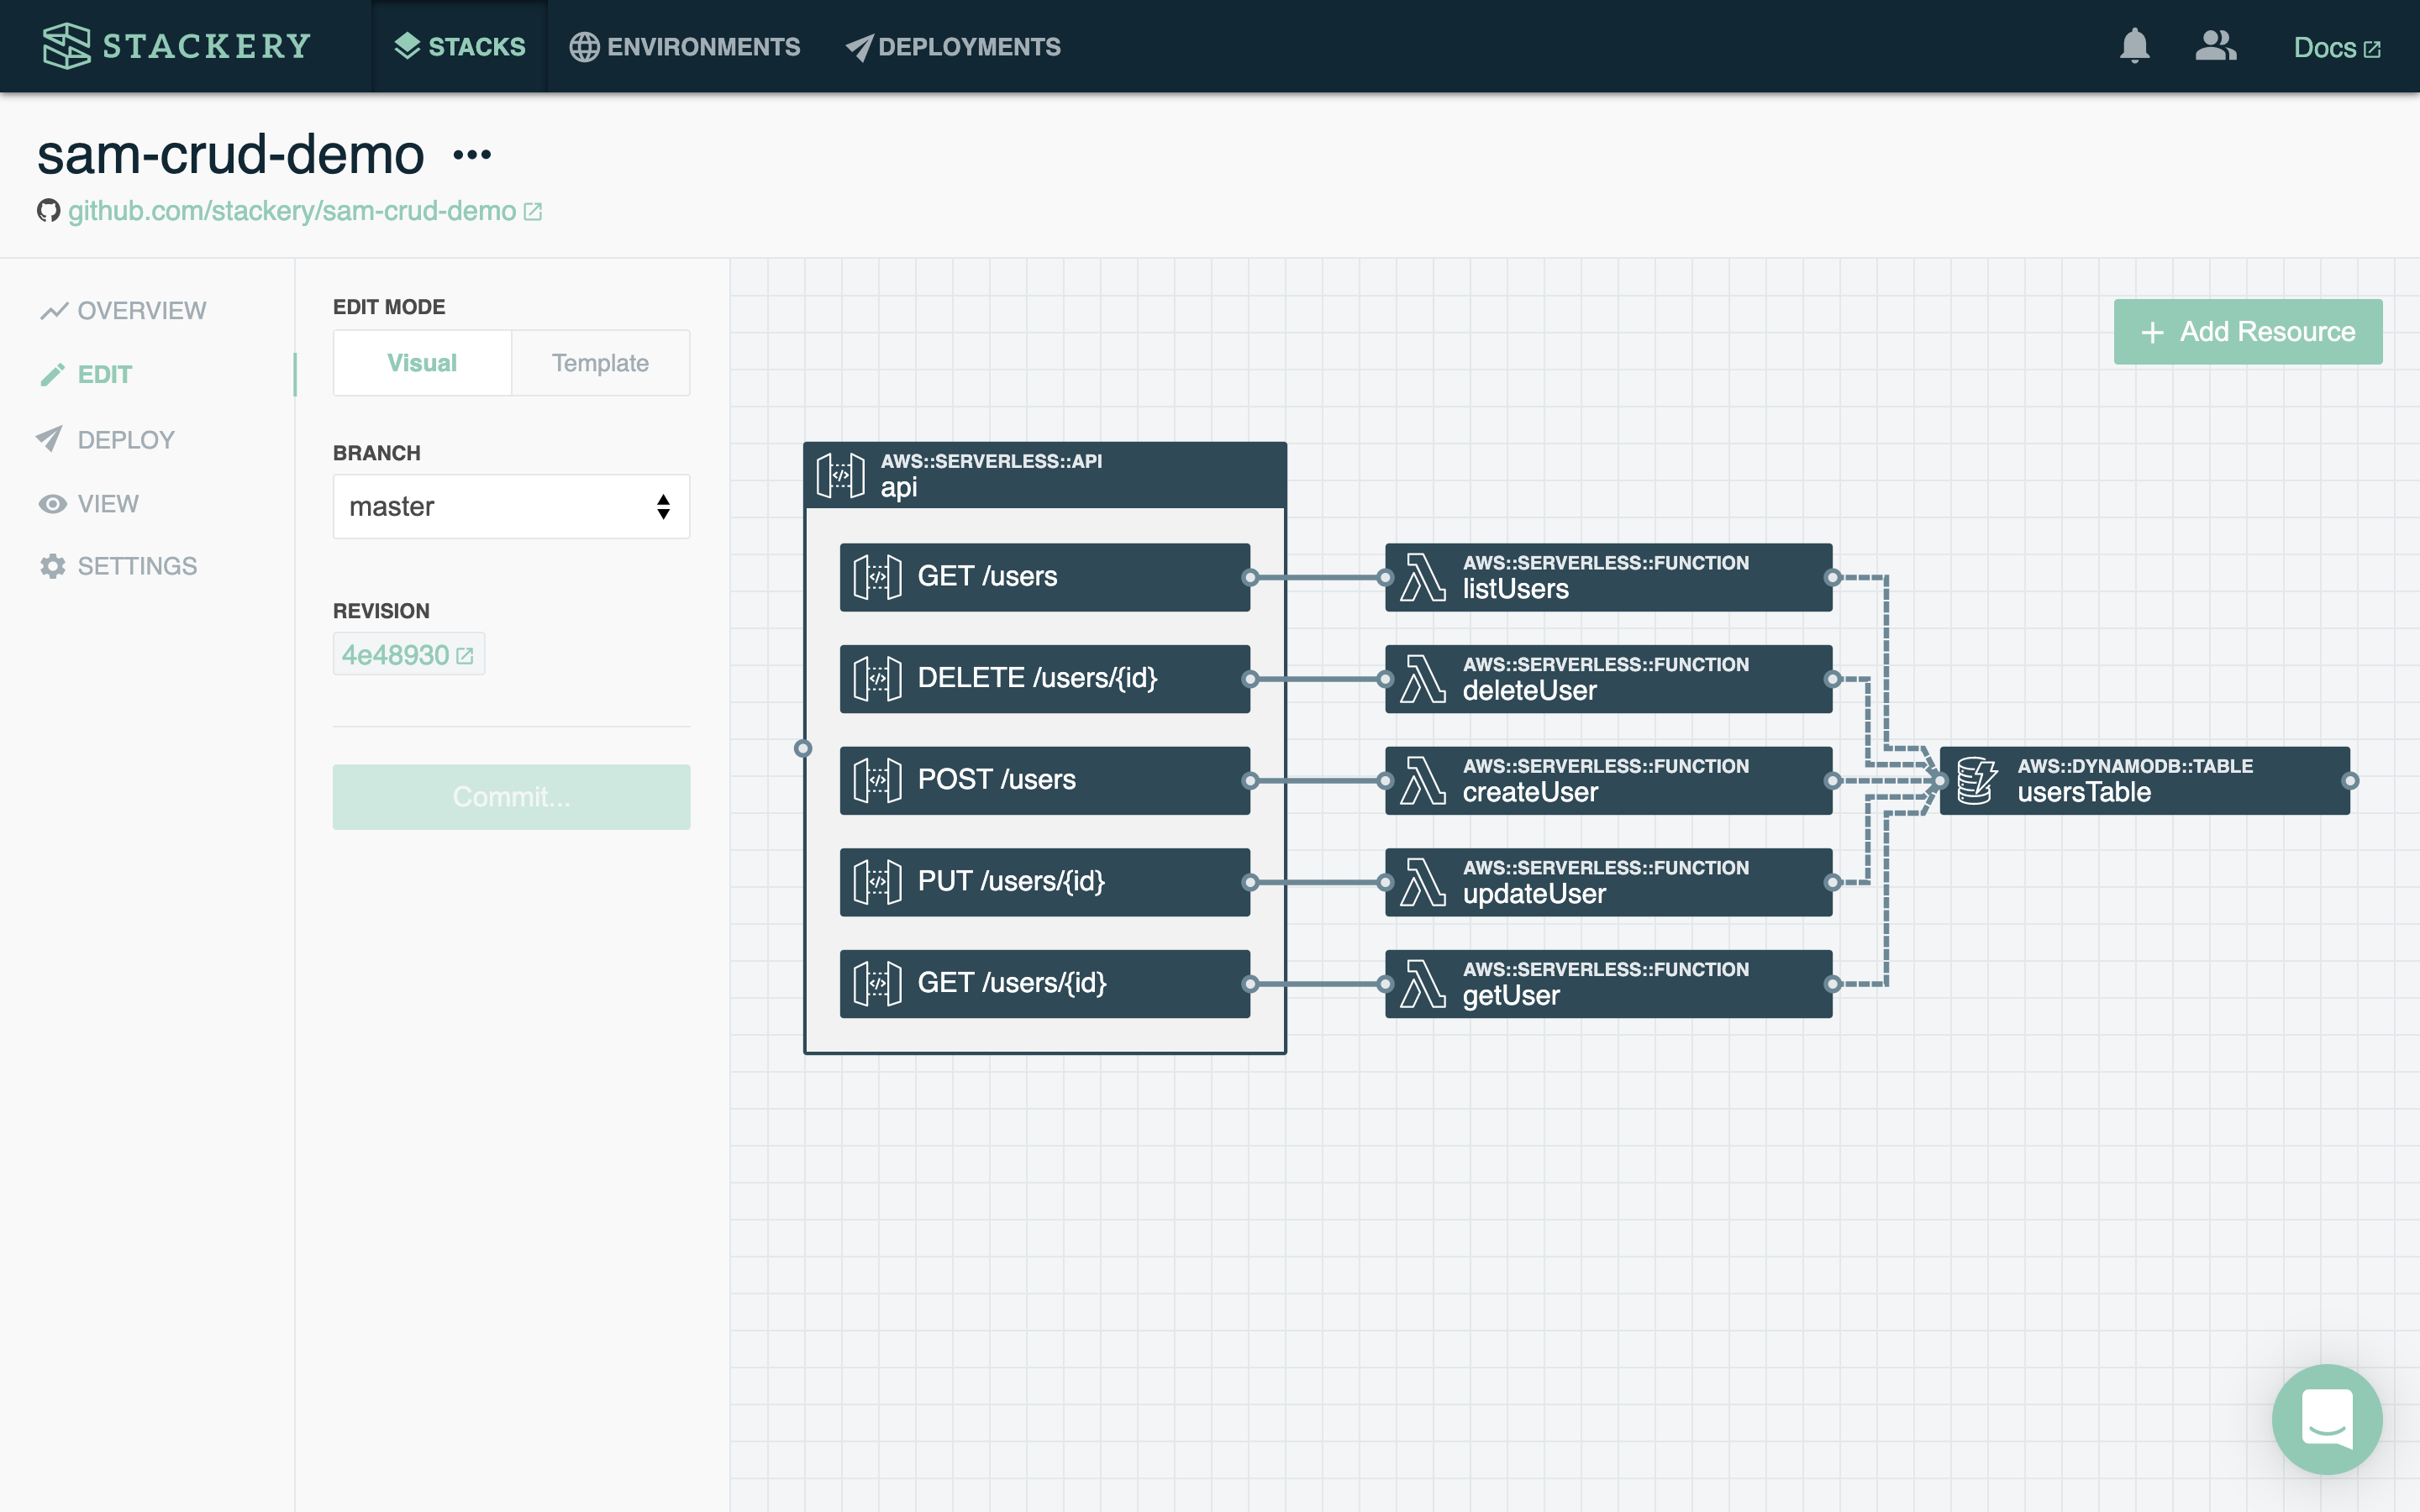Click the getUser lambda icon

1422,984
